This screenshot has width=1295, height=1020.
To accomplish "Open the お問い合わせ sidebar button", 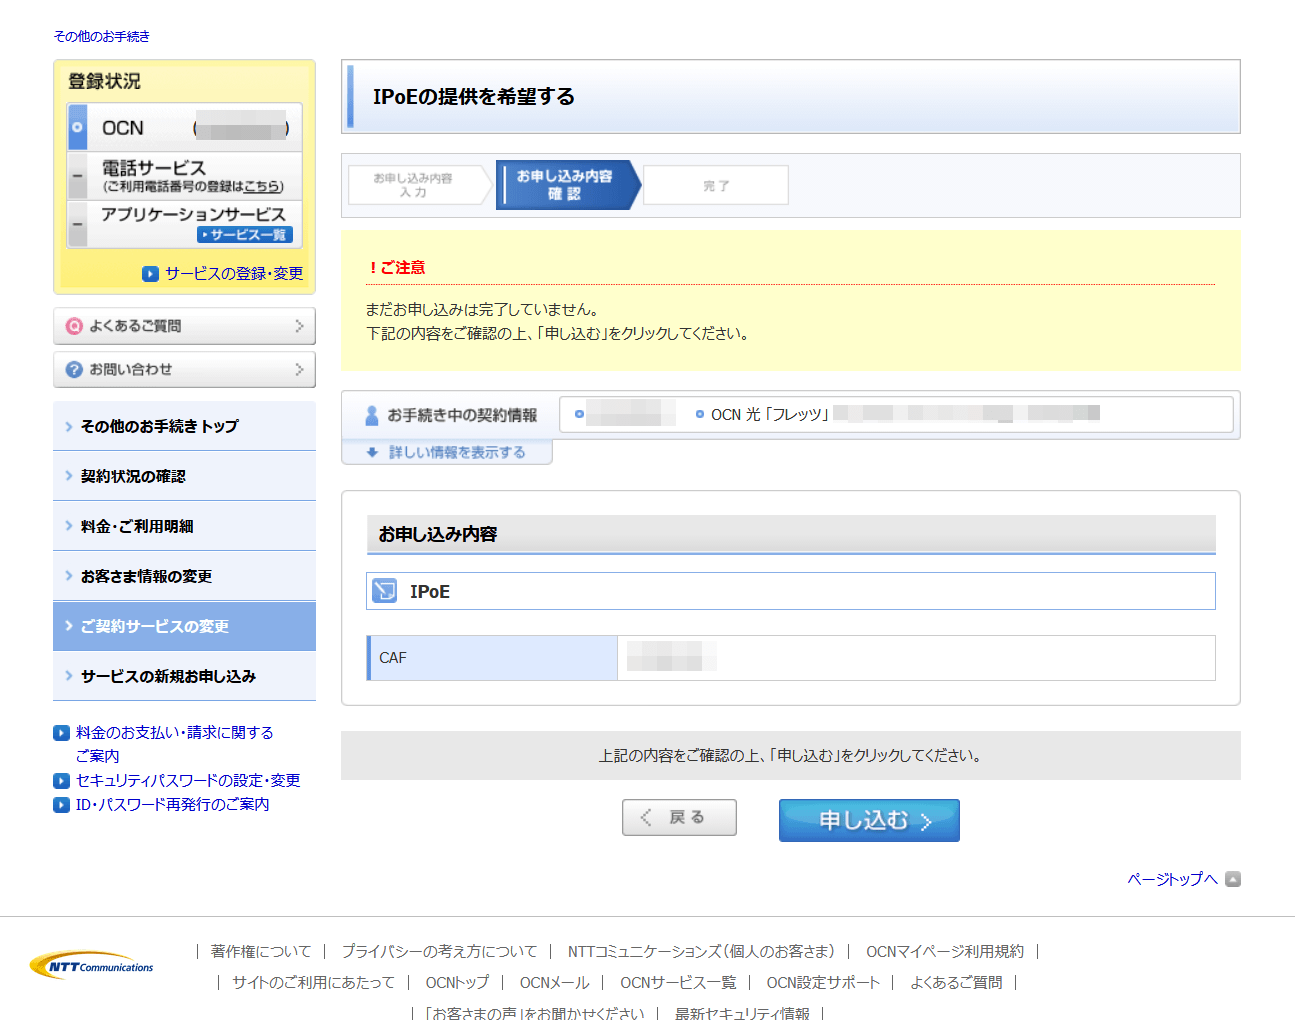I will [x=184, y=369].
